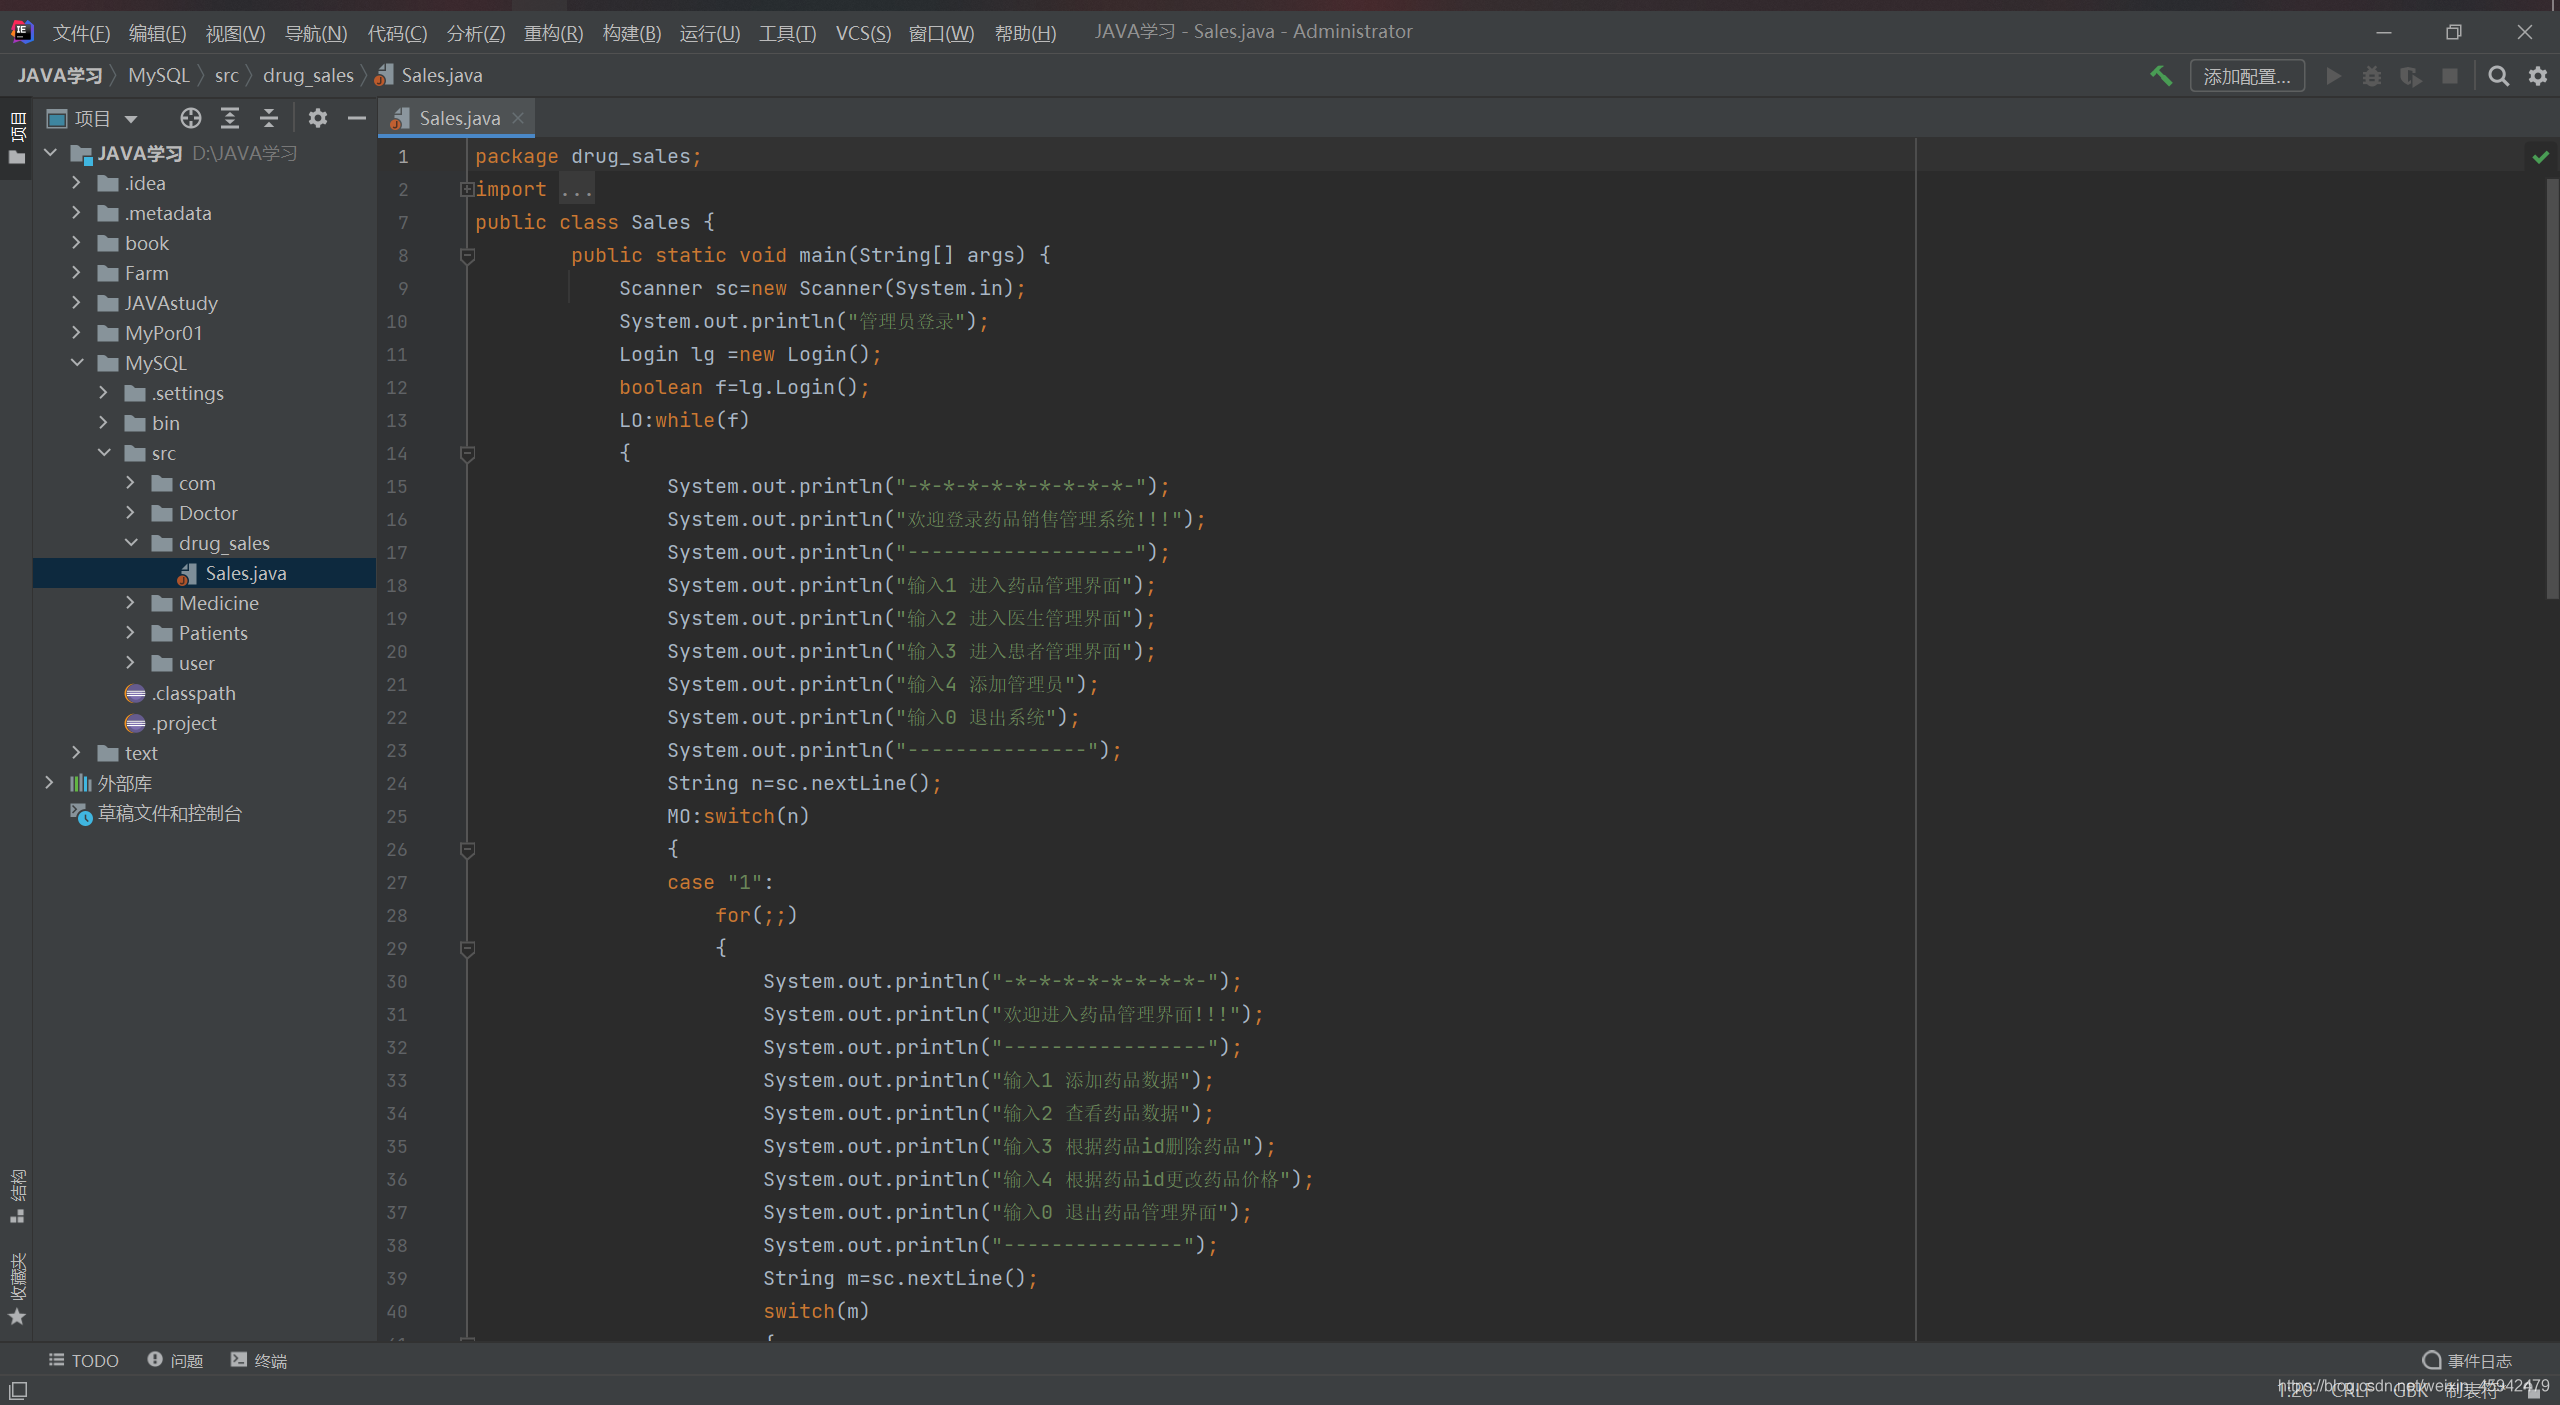
Task: Select the Sales.java editor tab
Action: [459, 118]
